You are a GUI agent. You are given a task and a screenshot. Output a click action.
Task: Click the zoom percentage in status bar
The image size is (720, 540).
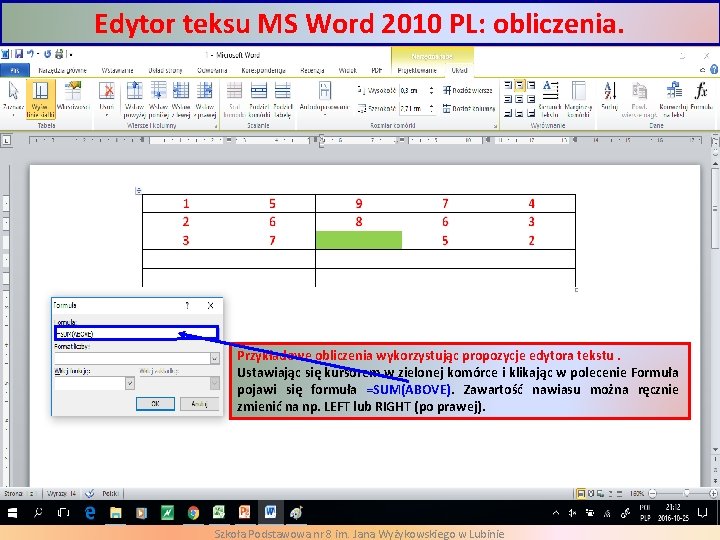636,494
